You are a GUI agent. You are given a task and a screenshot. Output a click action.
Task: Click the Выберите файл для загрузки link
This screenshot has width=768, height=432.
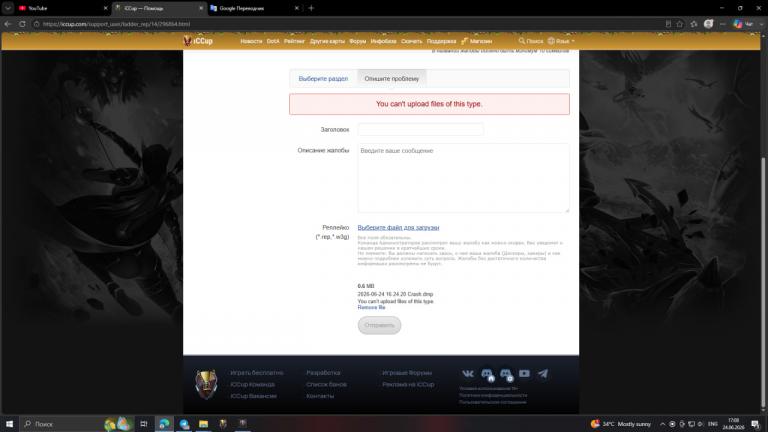coord(398,227)
